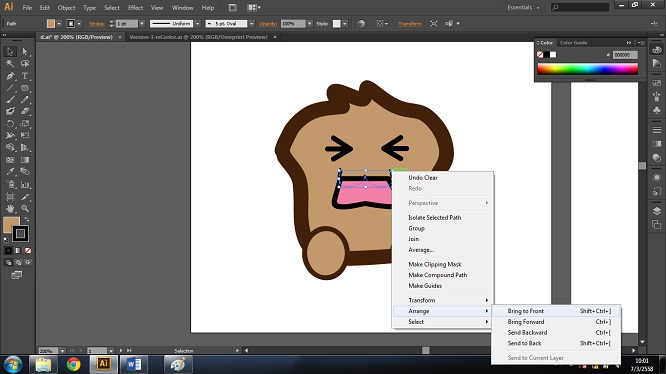666x374 pixels.
Task: Swap fill and stroke colors
Action: pyautogui.click(x=27, y=219)
